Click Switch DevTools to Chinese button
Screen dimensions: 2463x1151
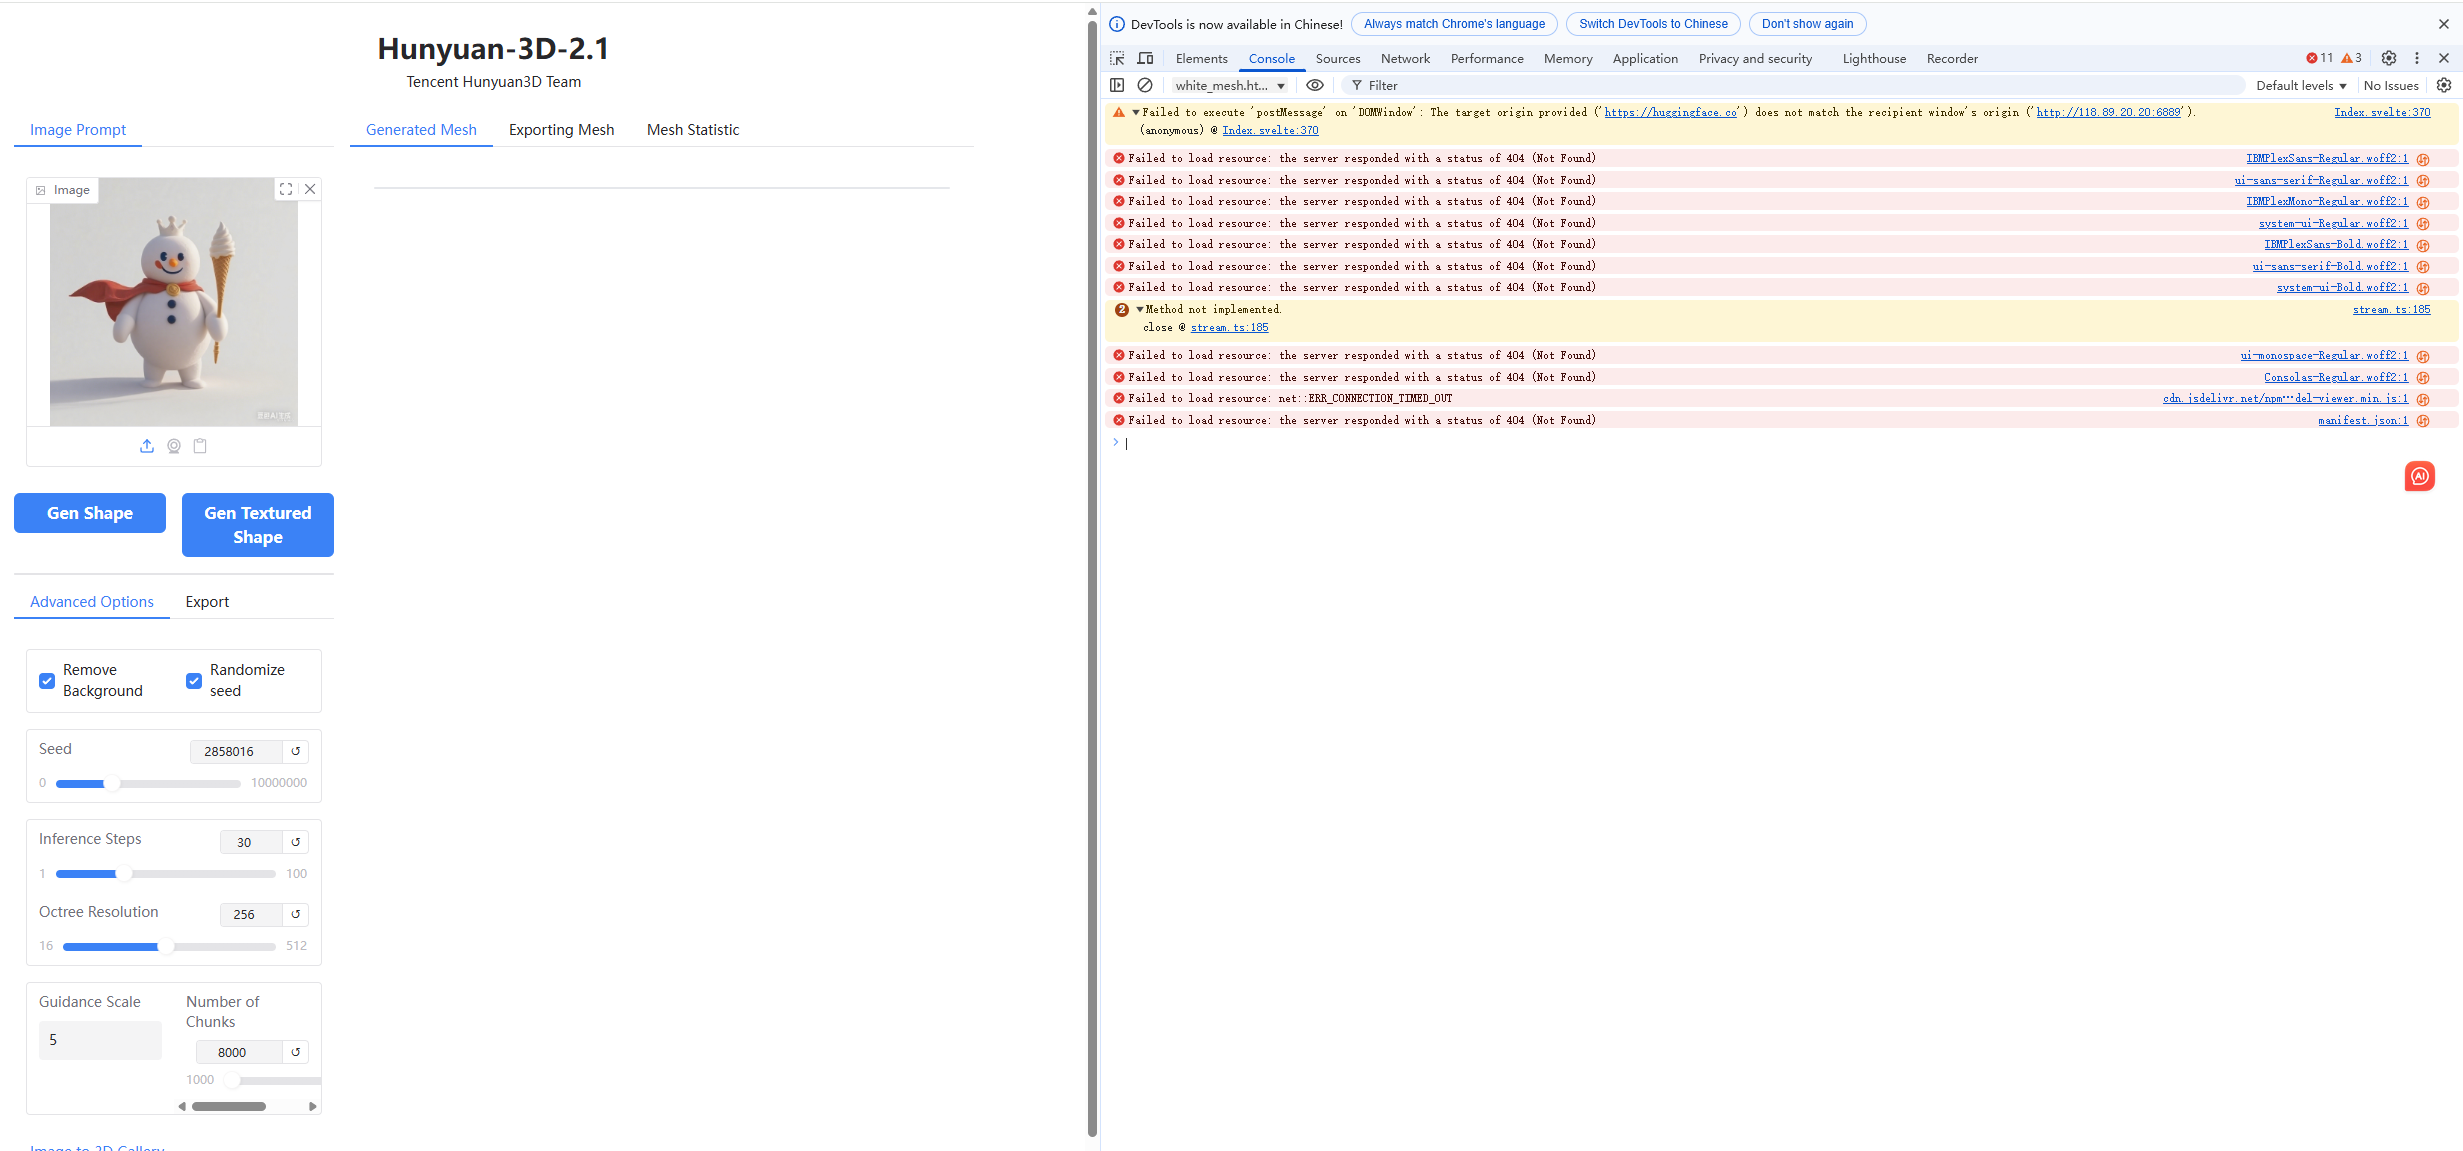tap(1653, 24)
